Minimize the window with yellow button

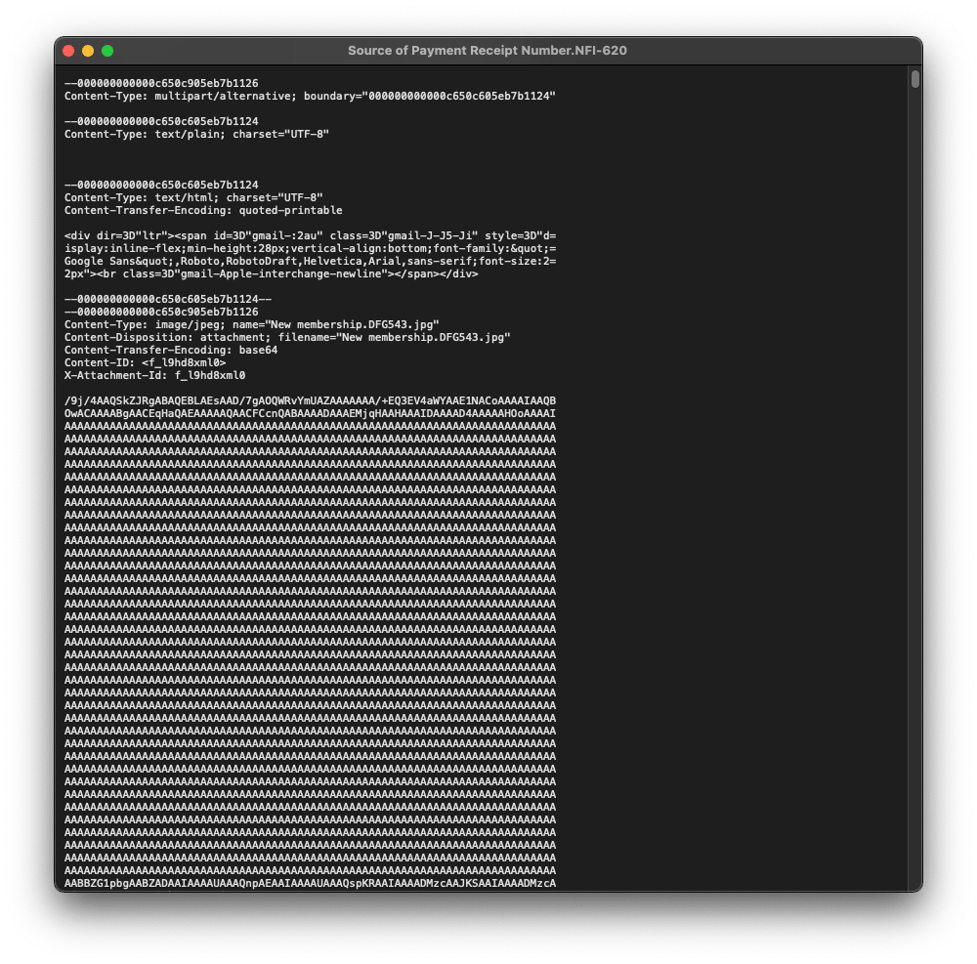click(88, 51)
